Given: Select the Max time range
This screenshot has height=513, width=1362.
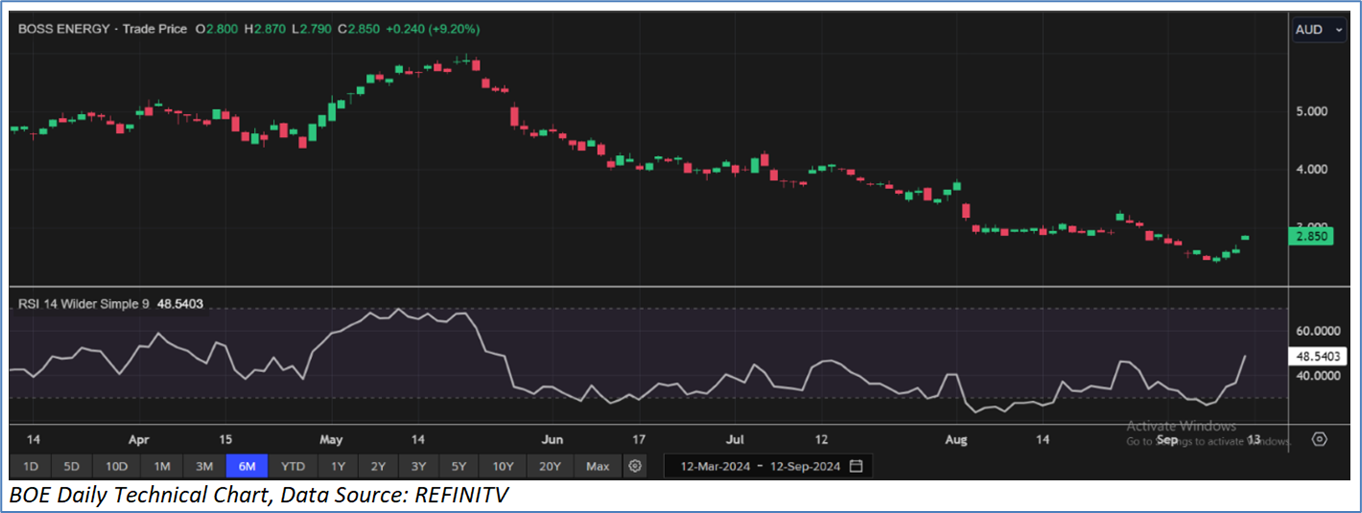Looking at the screenshot, I should coord(598,466).
